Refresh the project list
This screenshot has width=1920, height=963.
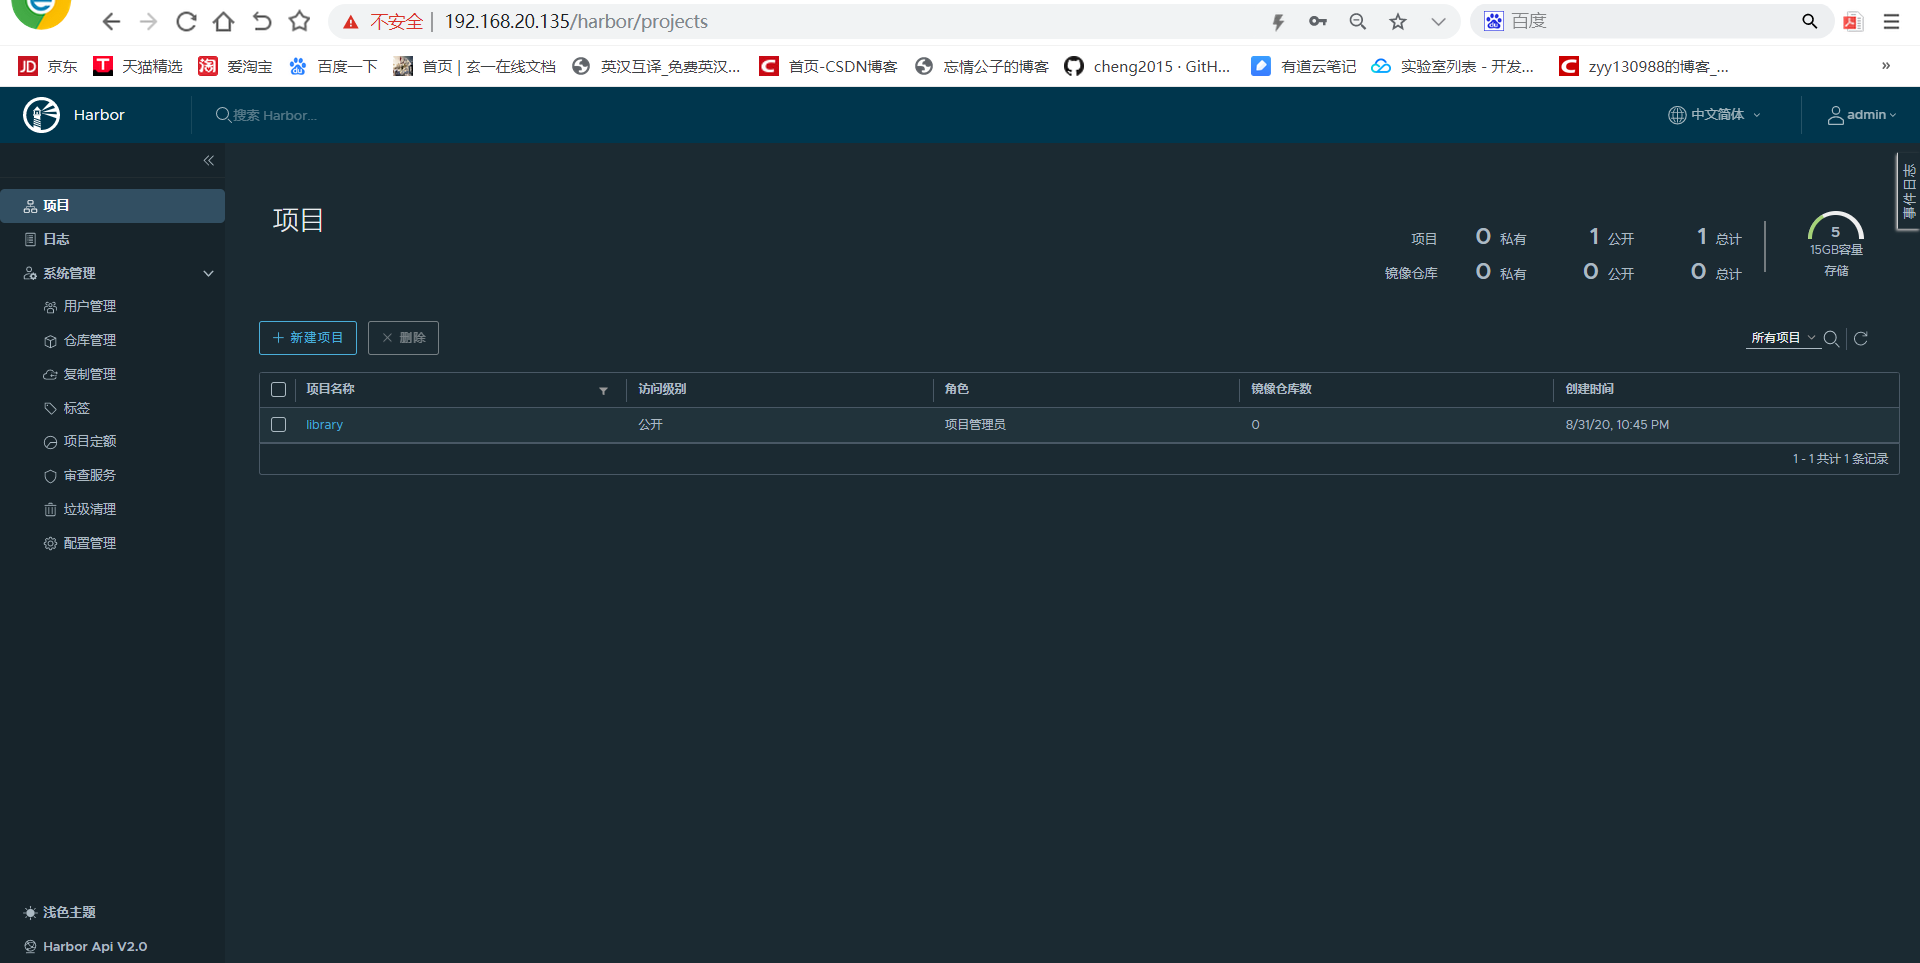click(1861, 339)
